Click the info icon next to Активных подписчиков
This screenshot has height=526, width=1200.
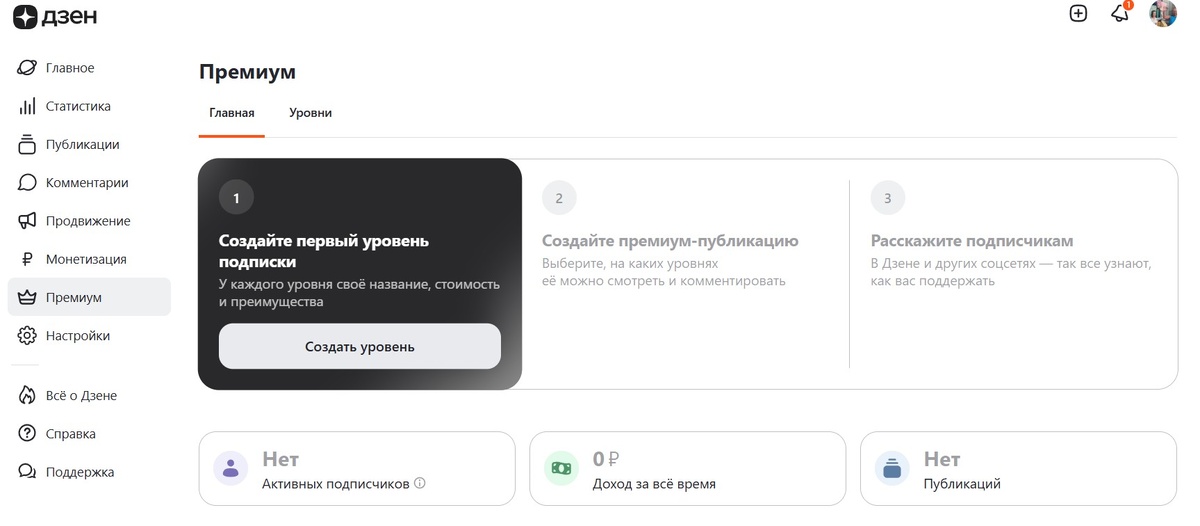click(420, 483)
